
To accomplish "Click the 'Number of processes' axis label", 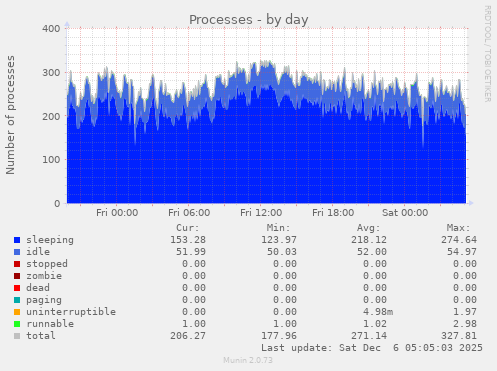I will click(x=10, y=115).
